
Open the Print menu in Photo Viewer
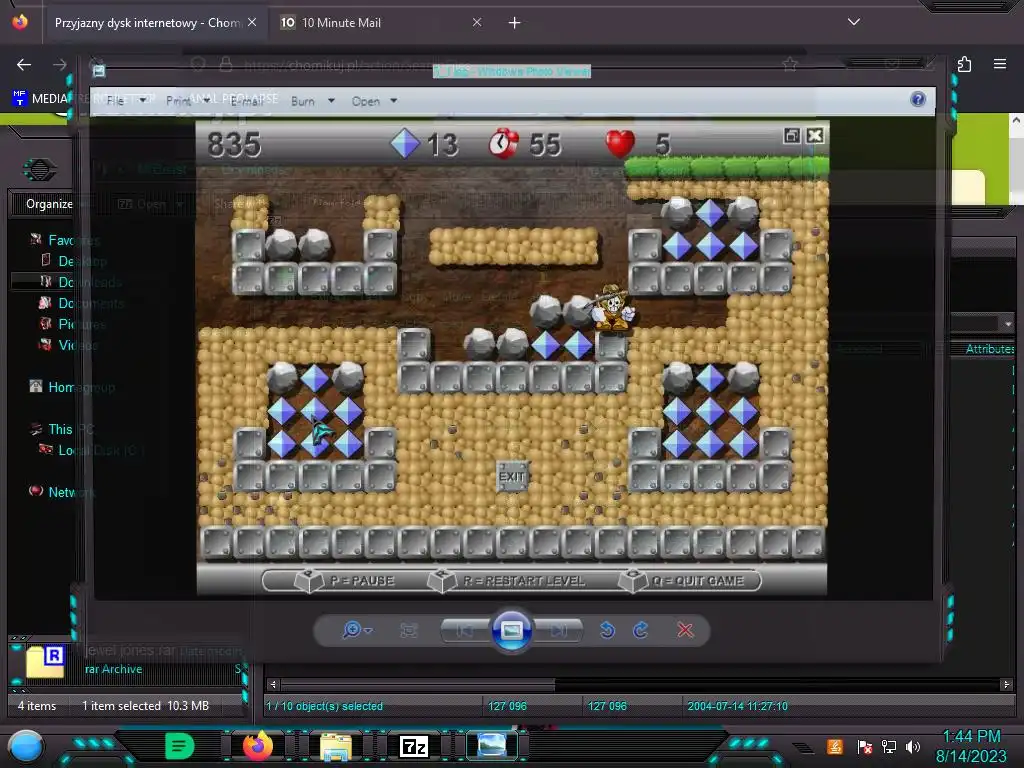click(178, 101)
